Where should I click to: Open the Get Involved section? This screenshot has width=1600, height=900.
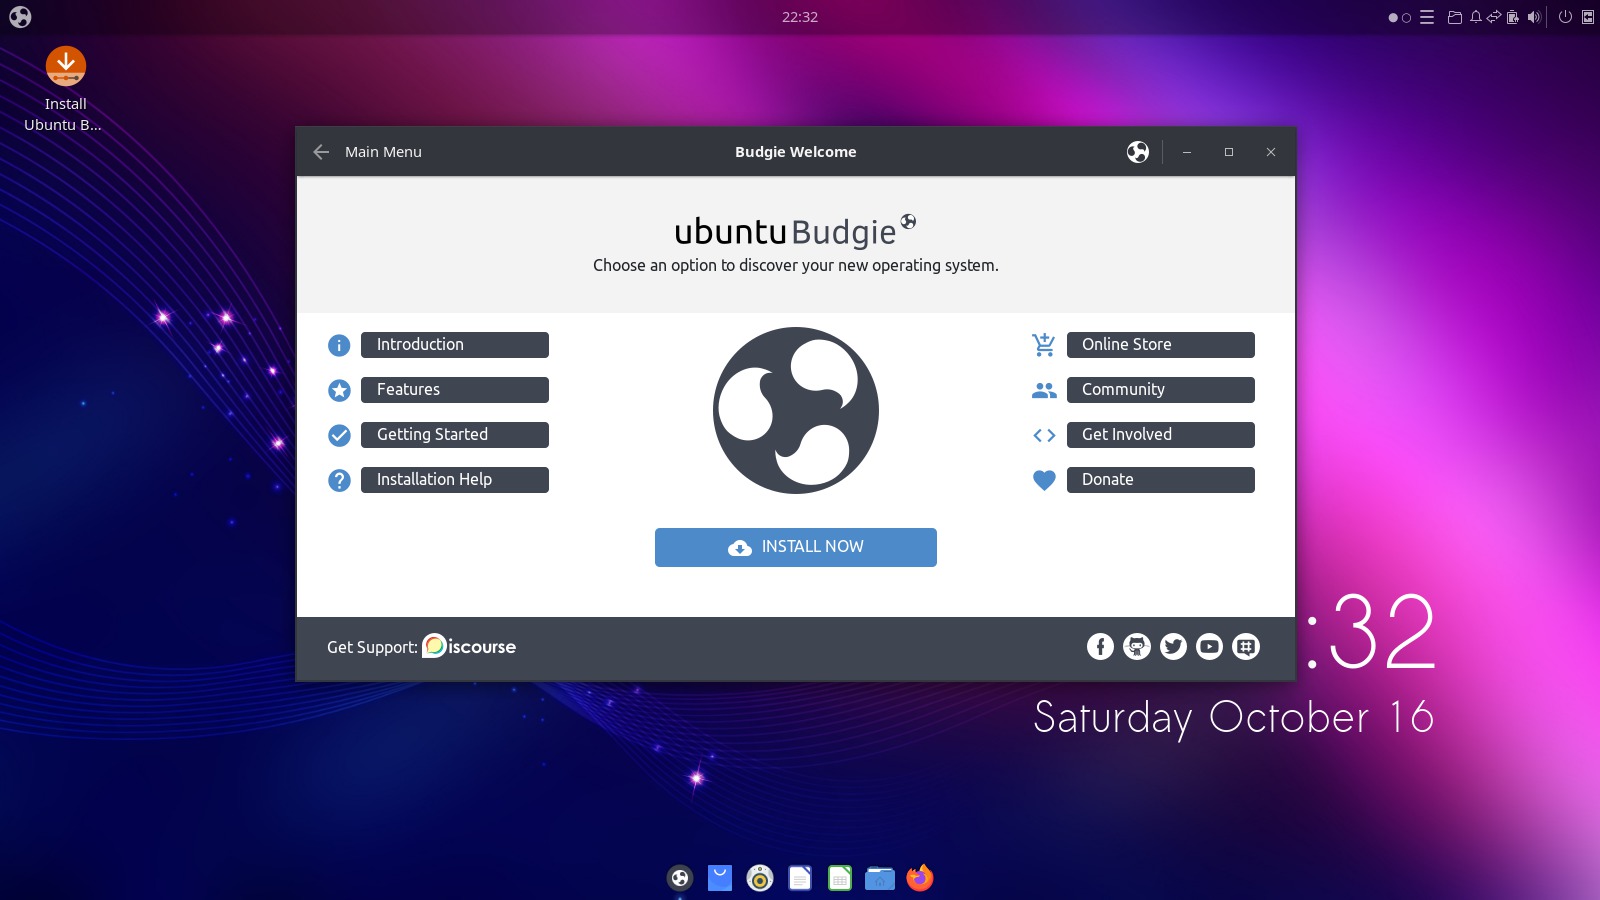click(x=1160, y=435)
